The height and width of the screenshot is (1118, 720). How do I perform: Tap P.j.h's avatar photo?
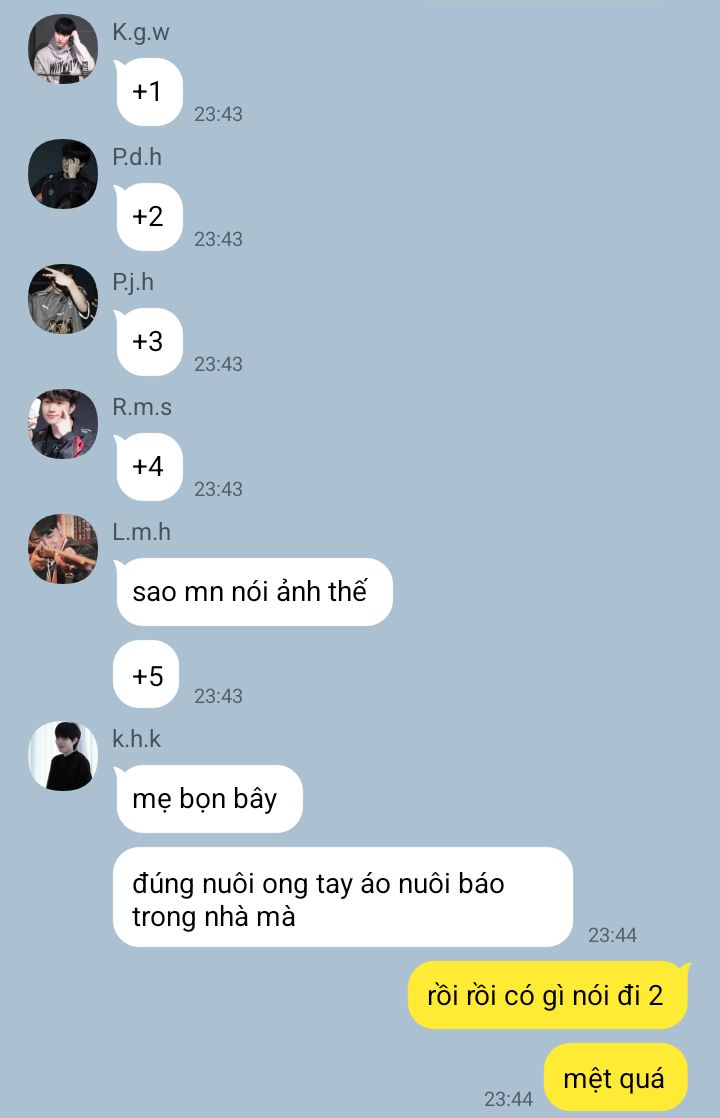tap(63, 299)
